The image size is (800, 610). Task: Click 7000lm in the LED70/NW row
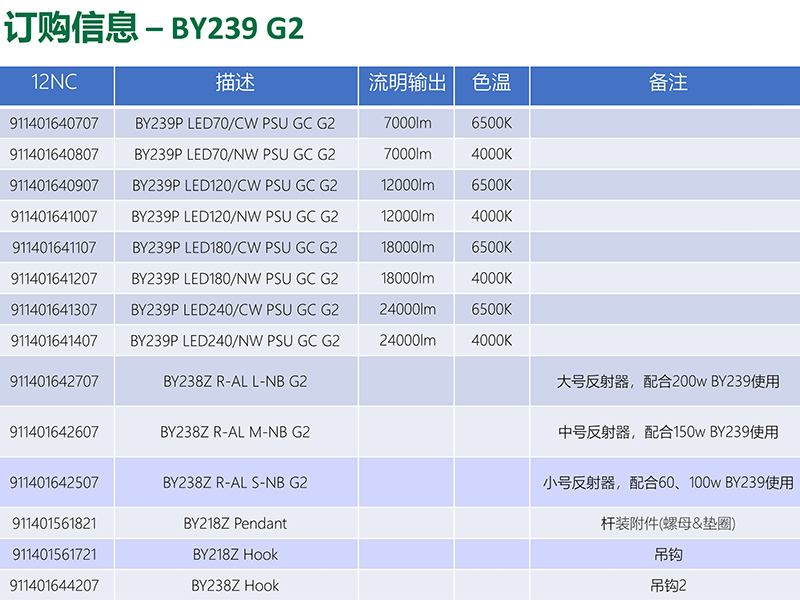point(407,155)
